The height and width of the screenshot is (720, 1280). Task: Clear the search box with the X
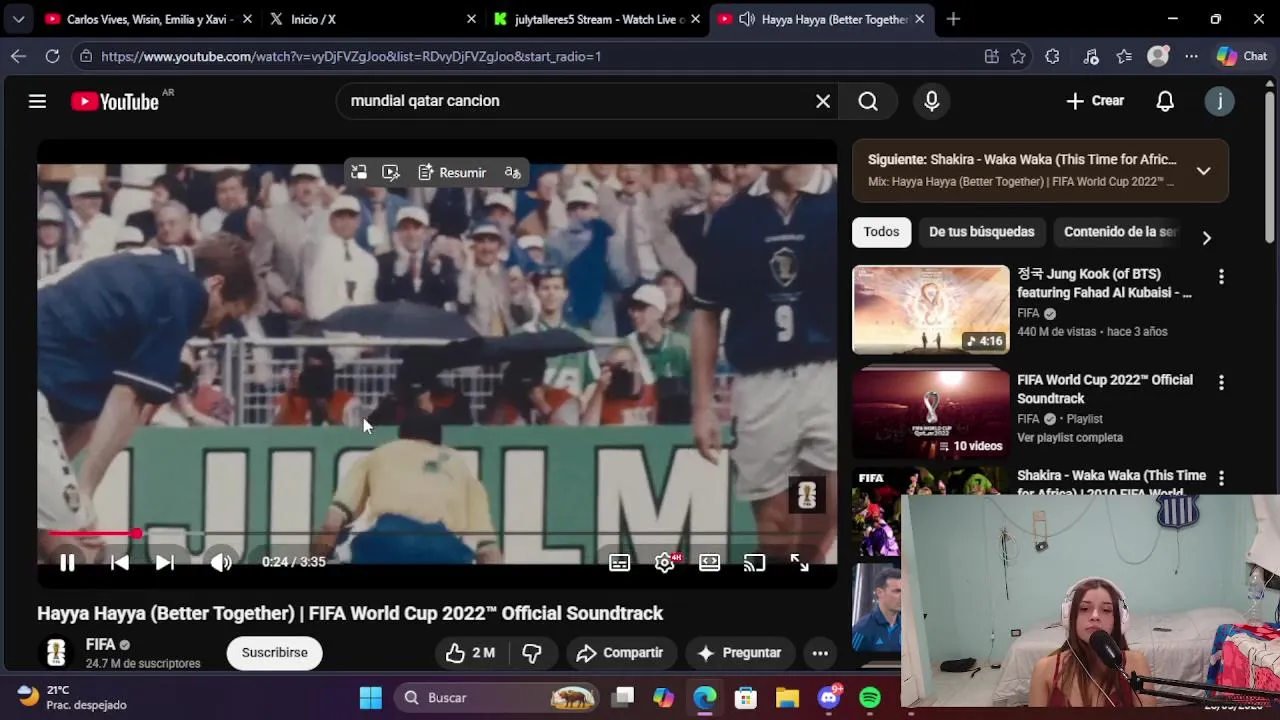823,101
